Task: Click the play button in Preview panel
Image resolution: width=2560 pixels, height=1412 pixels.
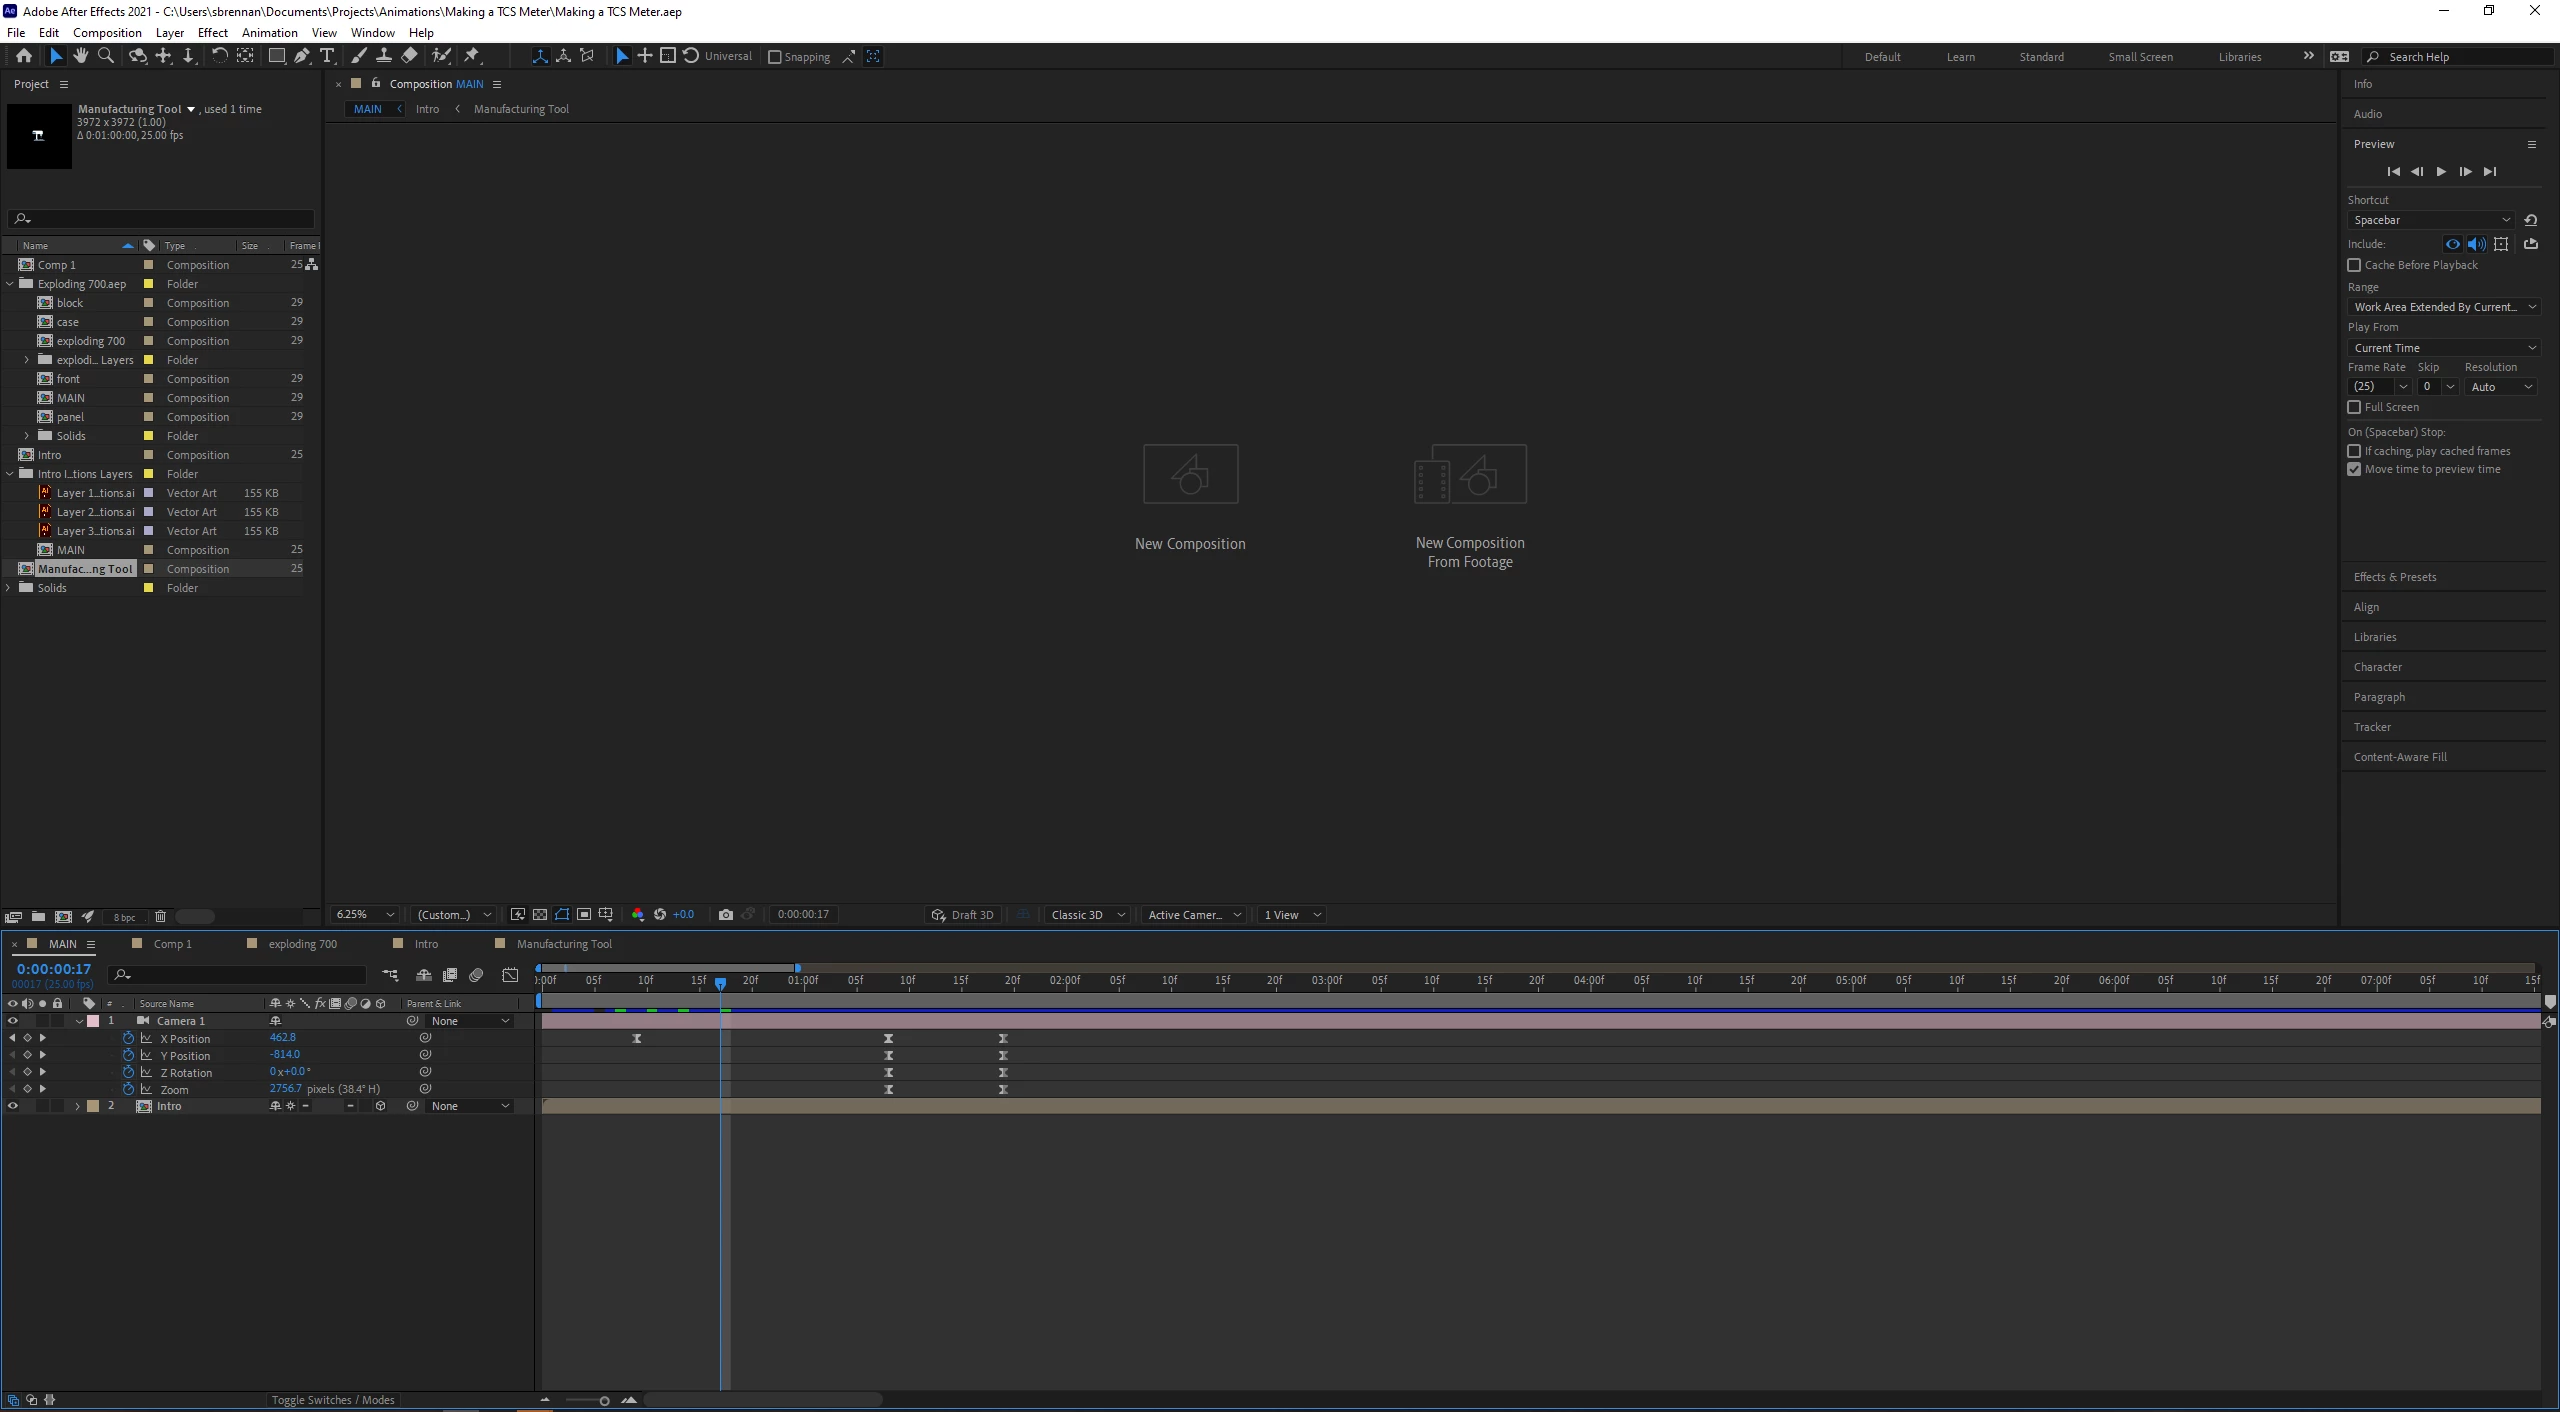Action: point(2441,171)
